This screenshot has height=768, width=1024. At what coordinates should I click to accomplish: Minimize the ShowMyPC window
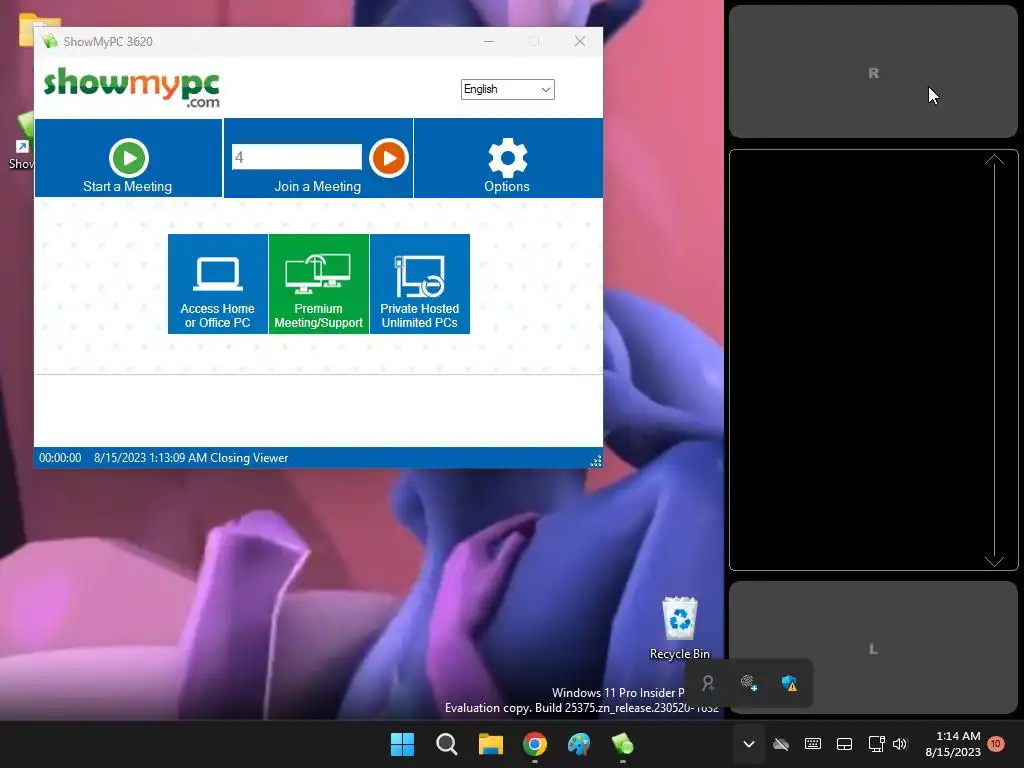click(x=488, y=41)
